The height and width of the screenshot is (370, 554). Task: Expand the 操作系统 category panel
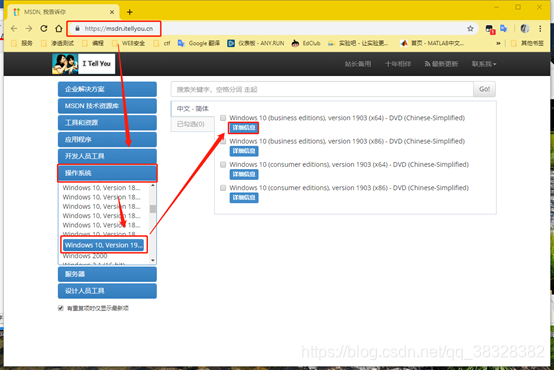pyautogui.click(x=107, y=173)
